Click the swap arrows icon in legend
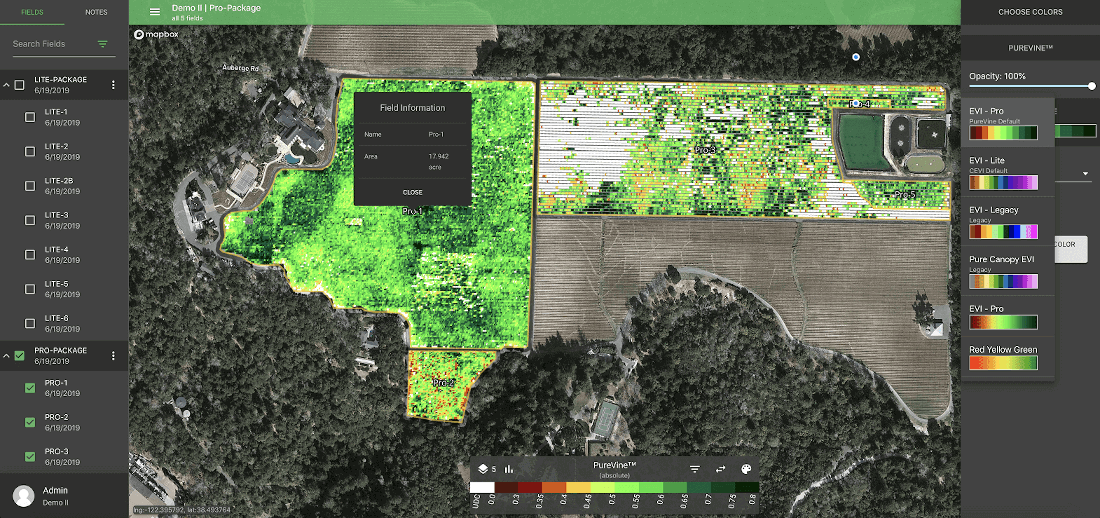This screenshot has height=518, width=1100. tap(720, 469)
